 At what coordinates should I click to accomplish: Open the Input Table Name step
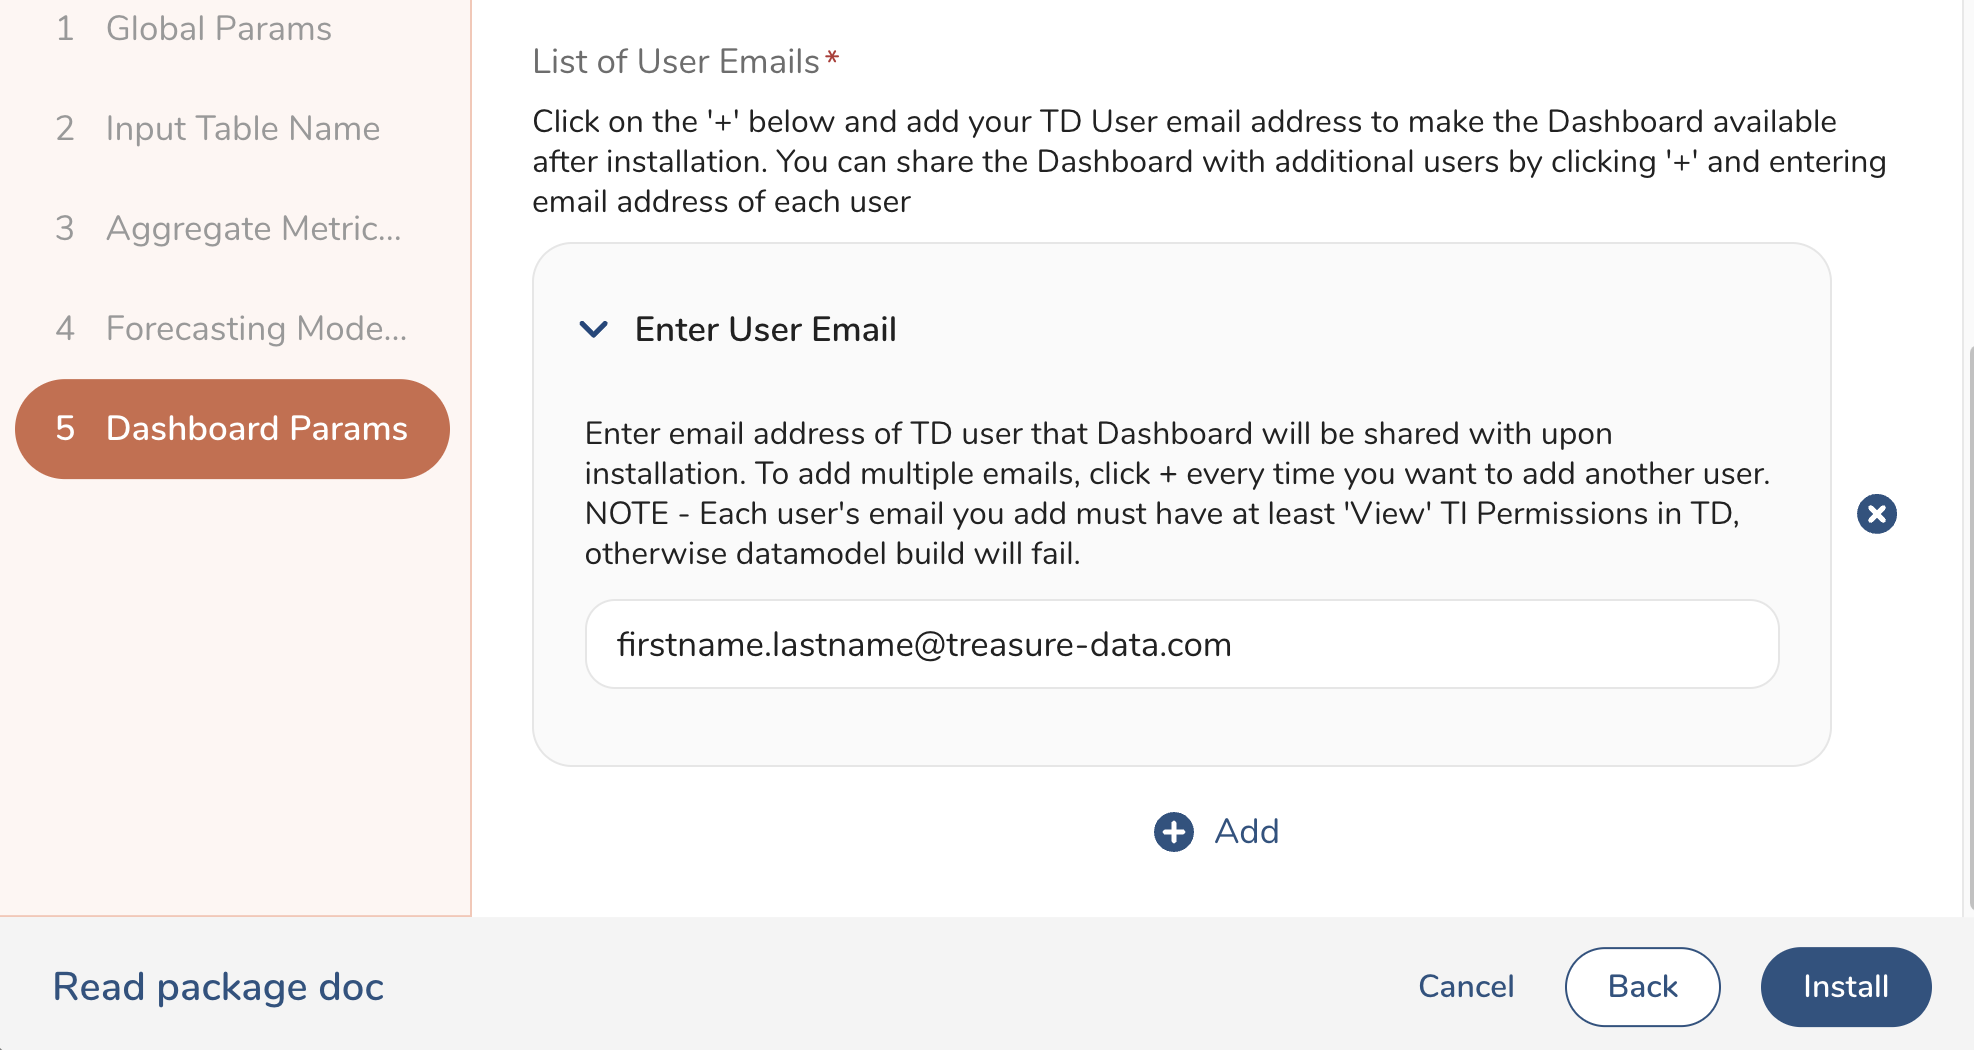click(242, 128)
